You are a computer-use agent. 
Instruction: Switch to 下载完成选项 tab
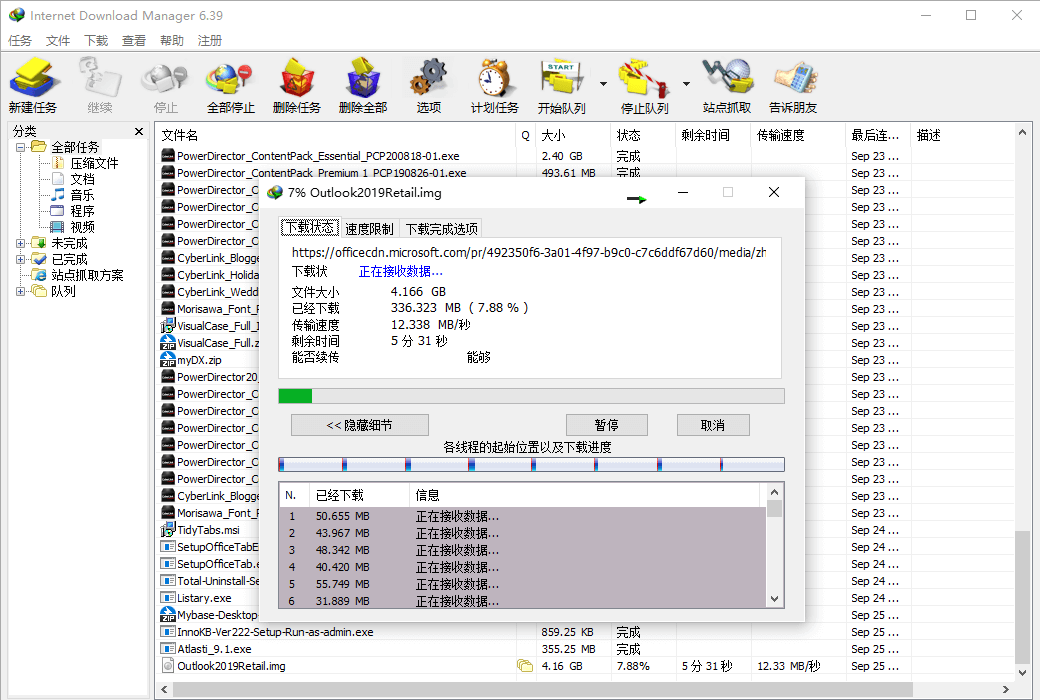pyautogui.click(x=441, y=229)
